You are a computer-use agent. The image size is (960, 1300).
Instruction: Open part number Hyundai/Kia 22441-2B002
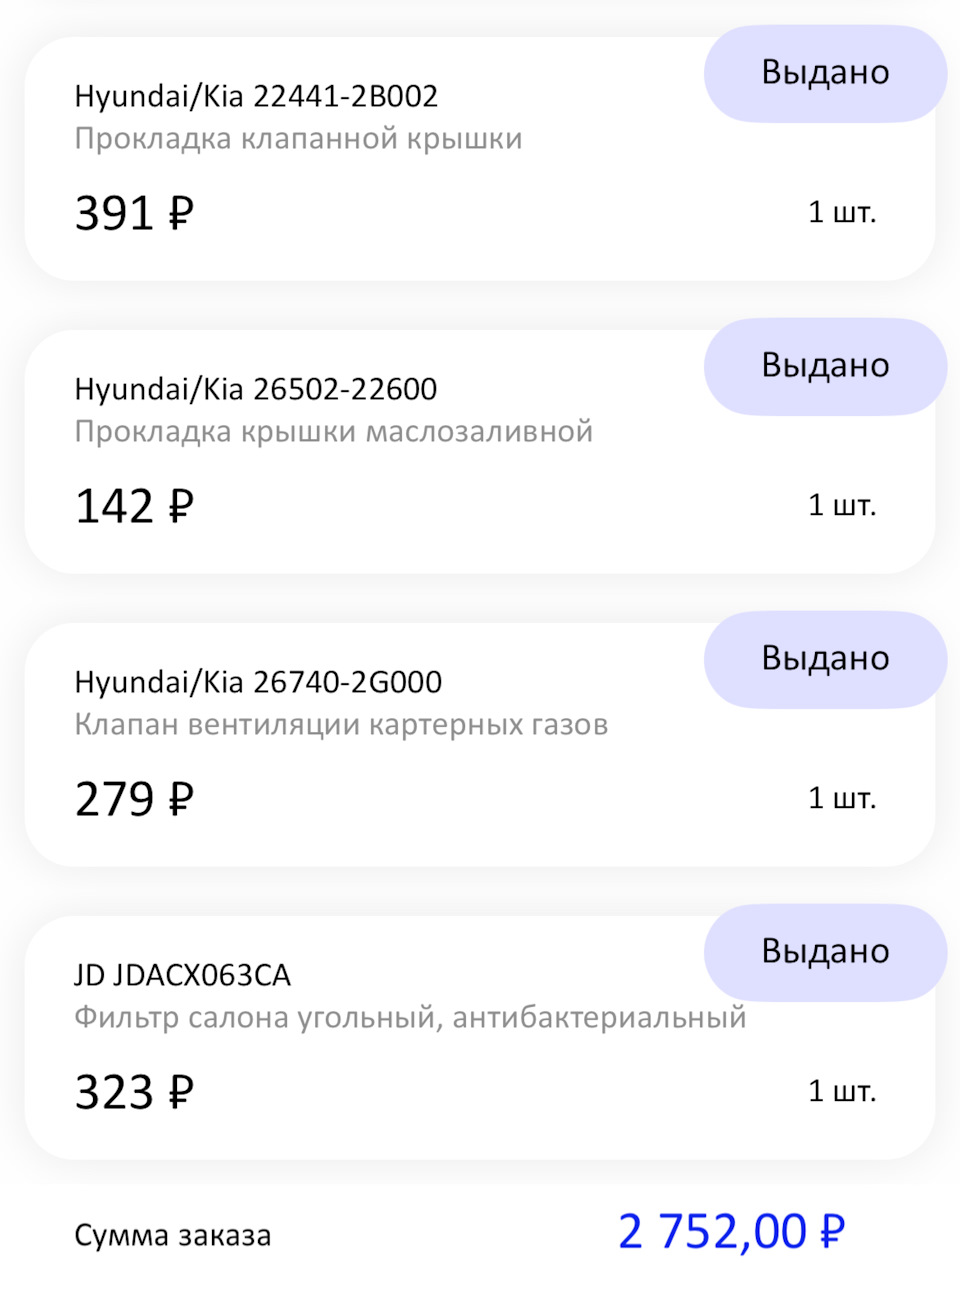[256, 97]
